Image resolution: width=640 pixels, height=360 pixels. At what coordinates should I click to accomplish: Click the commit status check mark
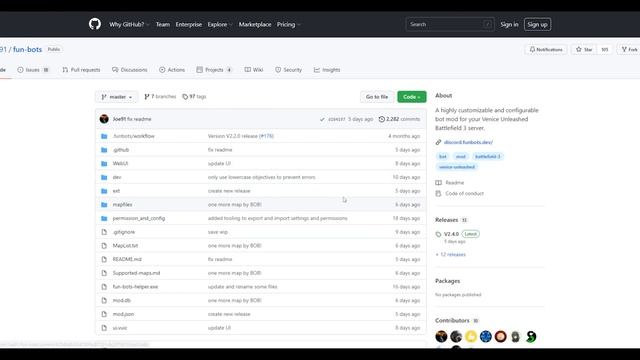pyautogui.click(x=322, y=119)
